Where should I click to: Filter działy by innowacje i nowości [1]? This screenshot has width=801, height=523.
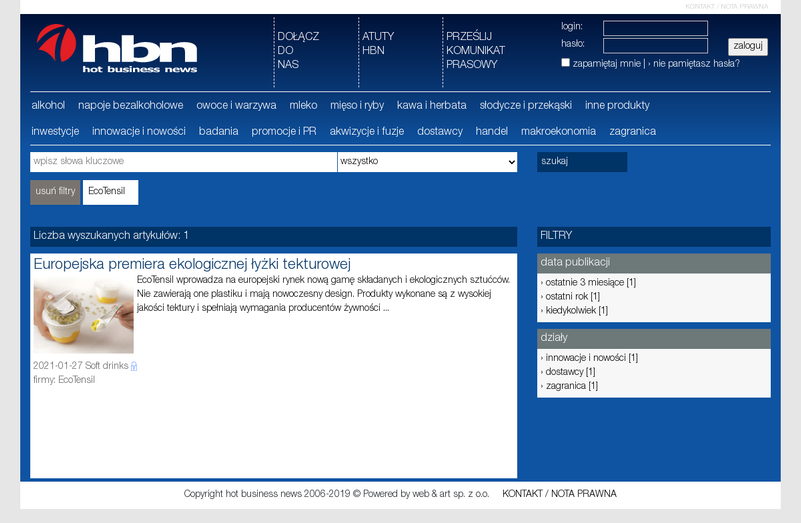[592, 358]
